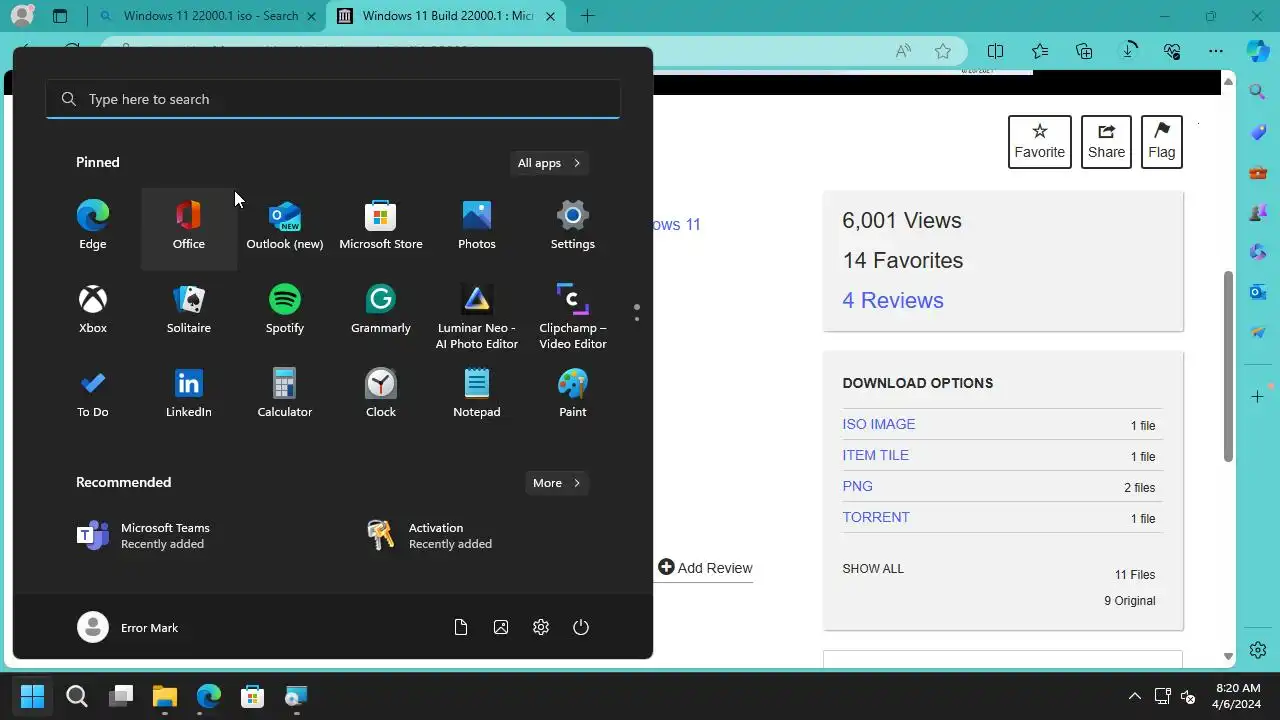Open Microsoft Store on taskbar

coord(252,696)
